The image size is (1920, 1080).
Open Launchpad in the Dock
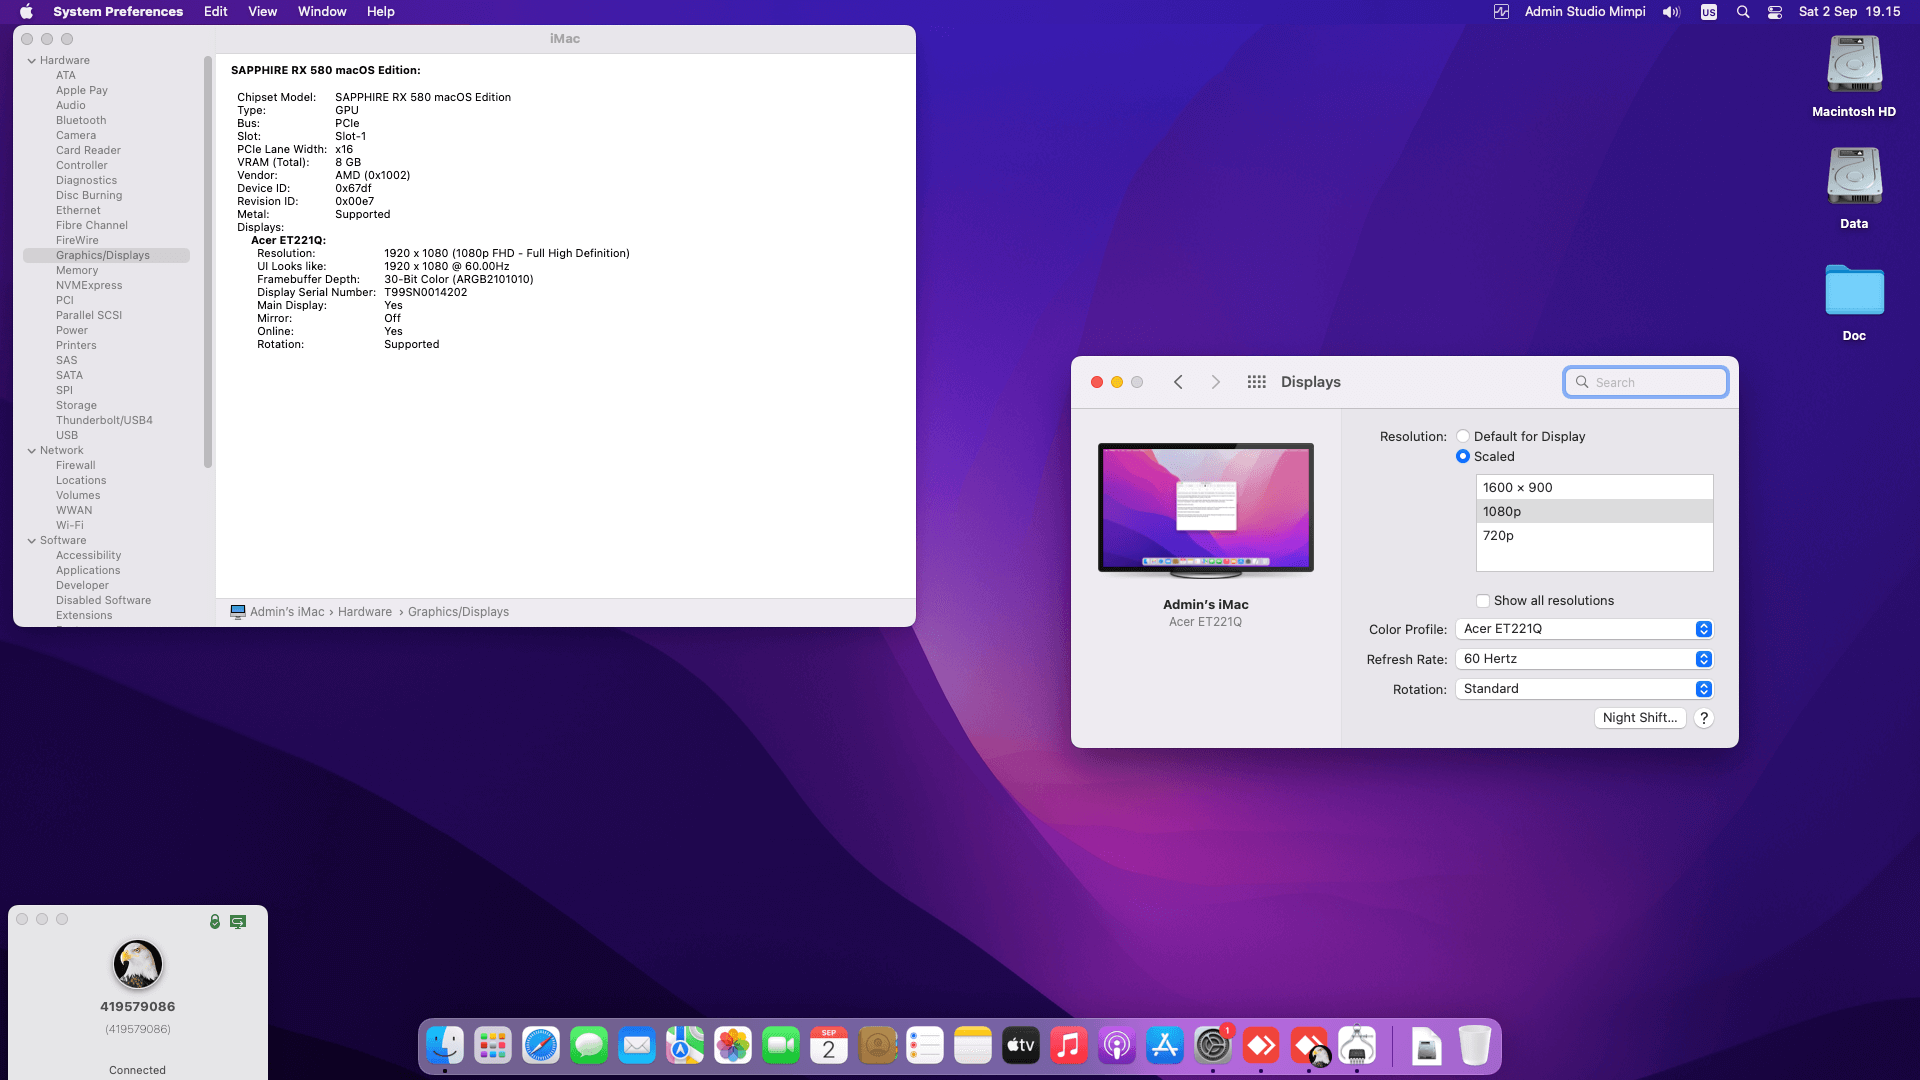click(x=493, y=1046)
